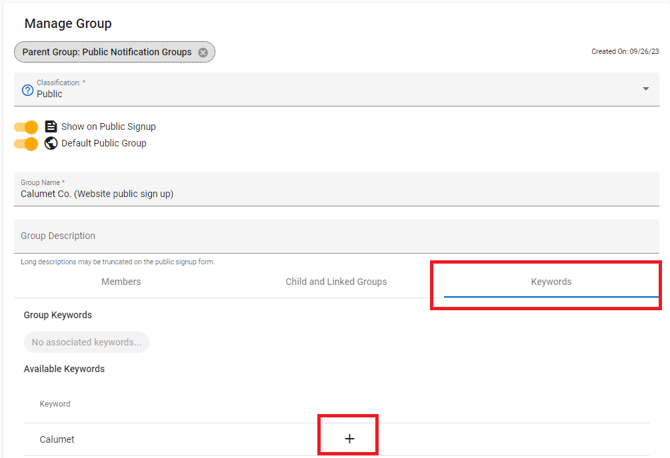The image size is (670, 458).
Task: Click the long descriptions truncation hint text
Action: [x=118, y=262]
